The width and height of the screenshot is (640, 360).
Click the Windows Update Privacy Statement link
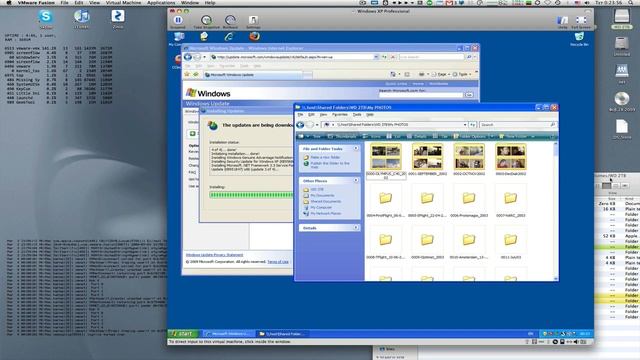(x=214, y=255)
